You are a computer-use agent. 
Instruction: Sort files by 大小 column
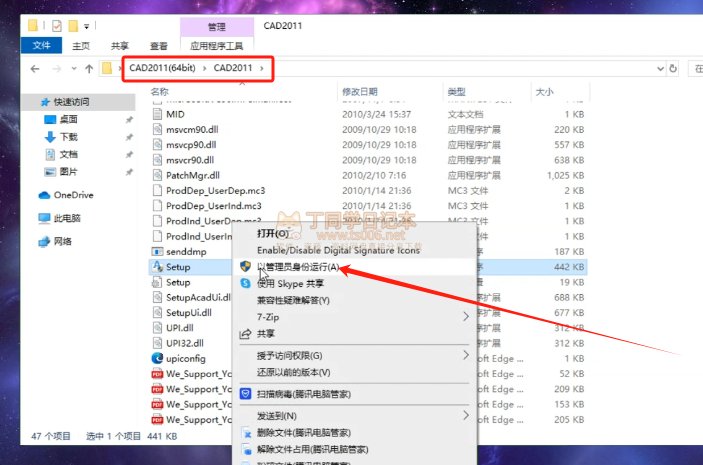coord(544,91)
